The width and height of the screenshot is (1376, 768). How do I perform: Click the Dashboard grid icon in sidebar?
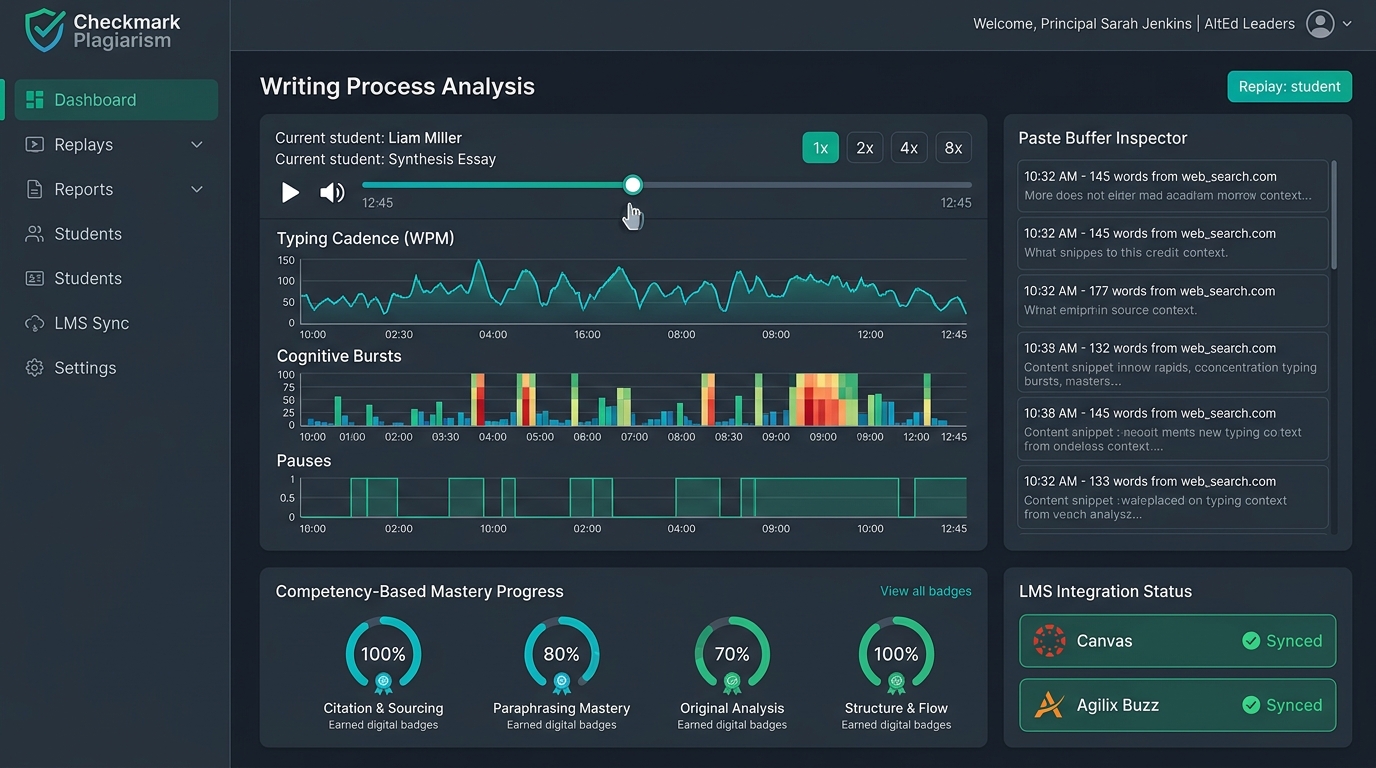pyautogui.click(x=35, y=100)
